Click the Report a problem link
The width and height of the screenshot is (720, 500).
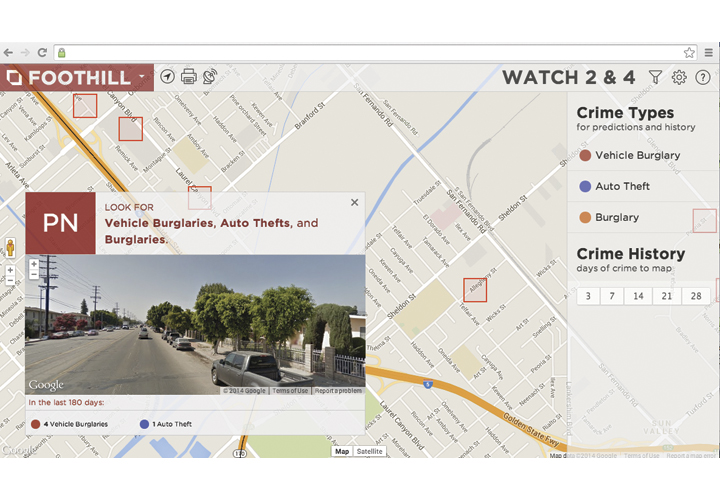coord(338,391)
